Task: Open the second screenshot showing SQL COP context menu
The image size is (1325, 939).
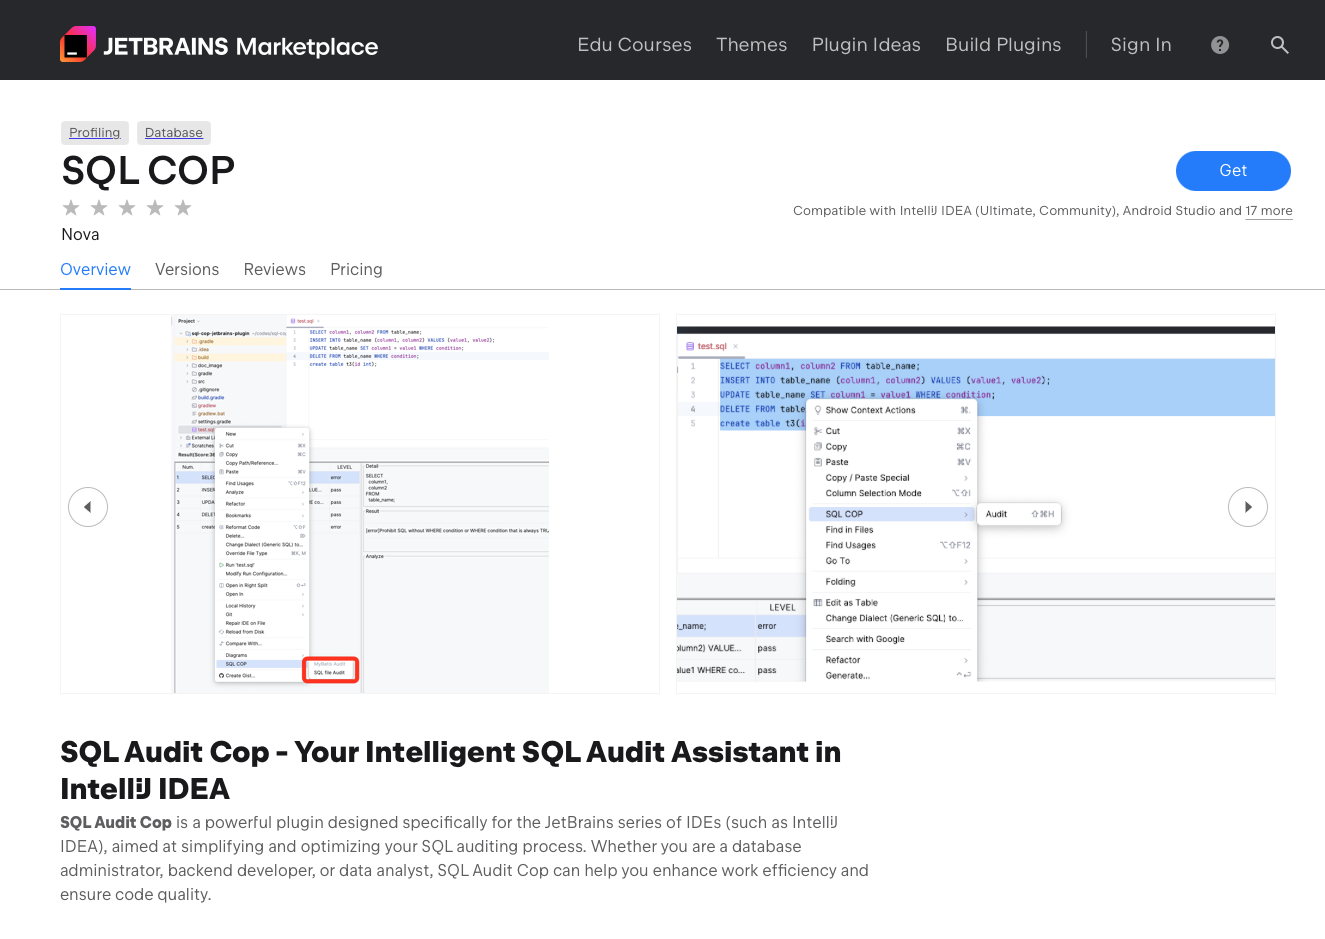Action: click(976, 504)
